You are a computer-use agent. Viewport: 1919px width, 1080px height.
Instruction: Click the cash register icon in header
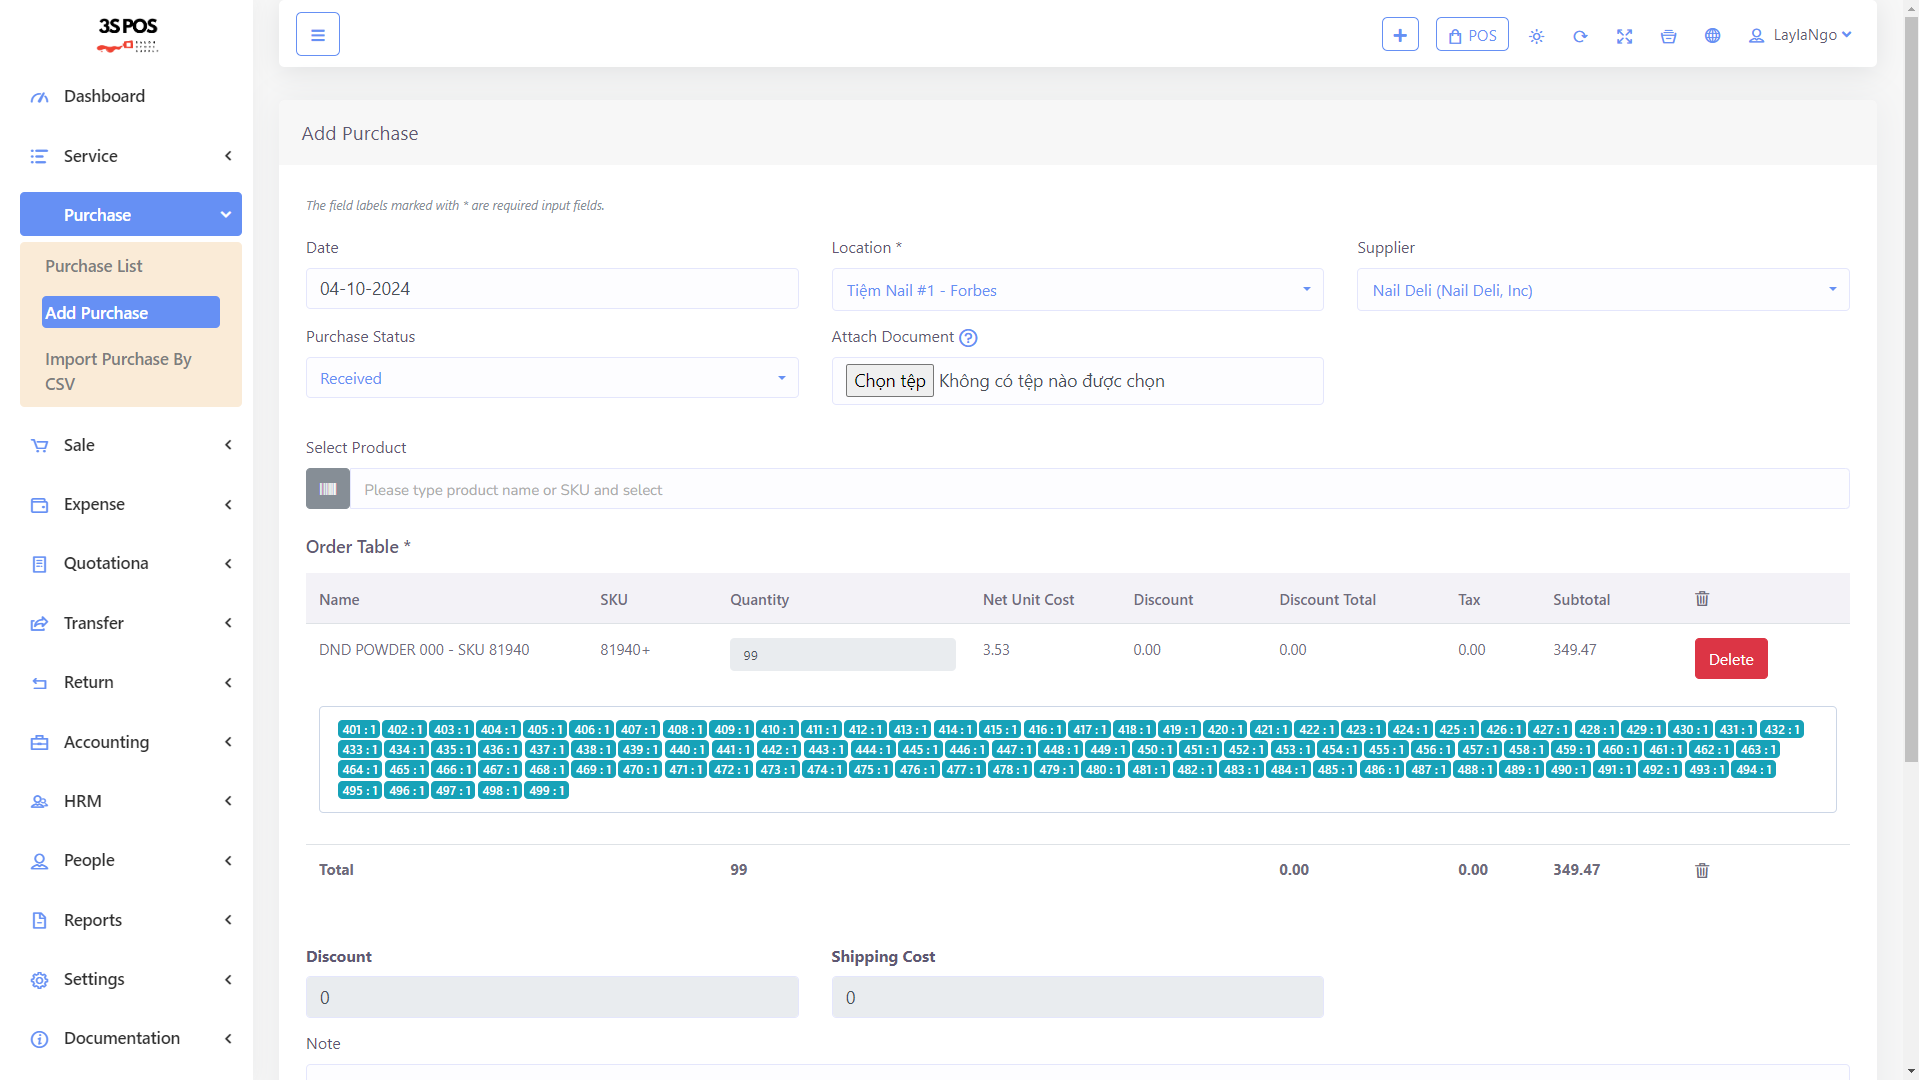[x=1668, y=36]
